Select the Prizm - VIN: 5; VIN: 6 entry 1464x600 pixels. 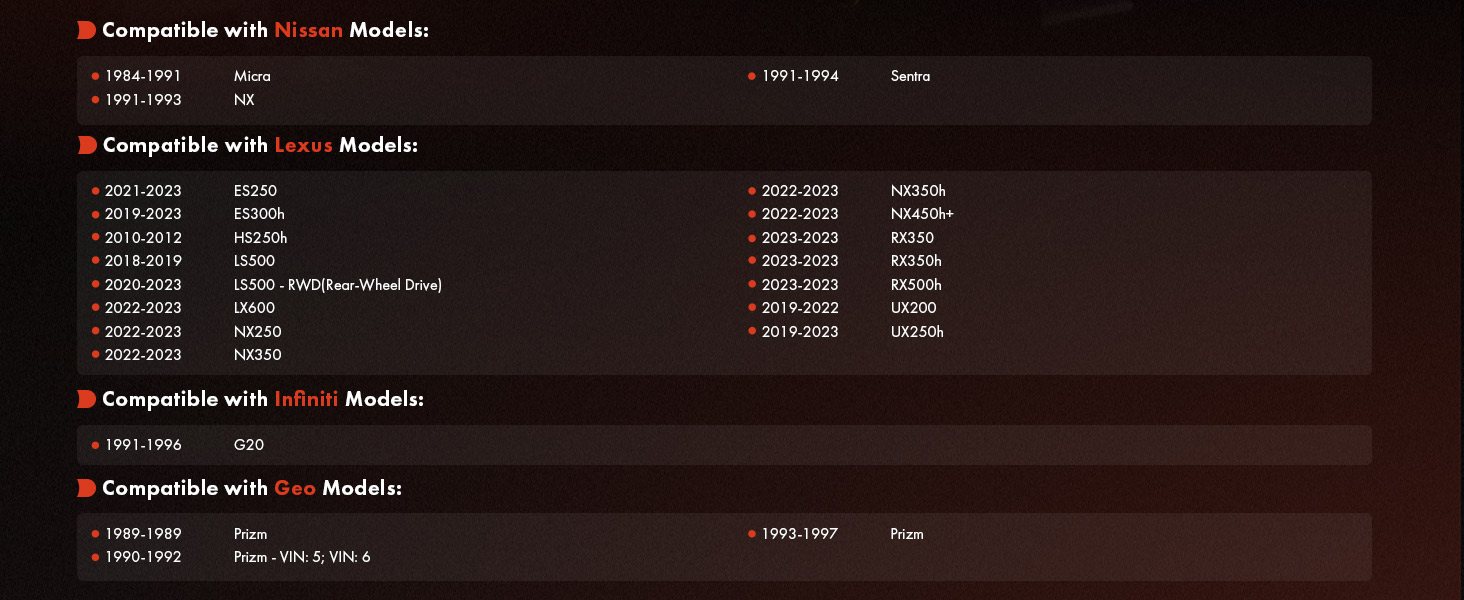point(302,557)
